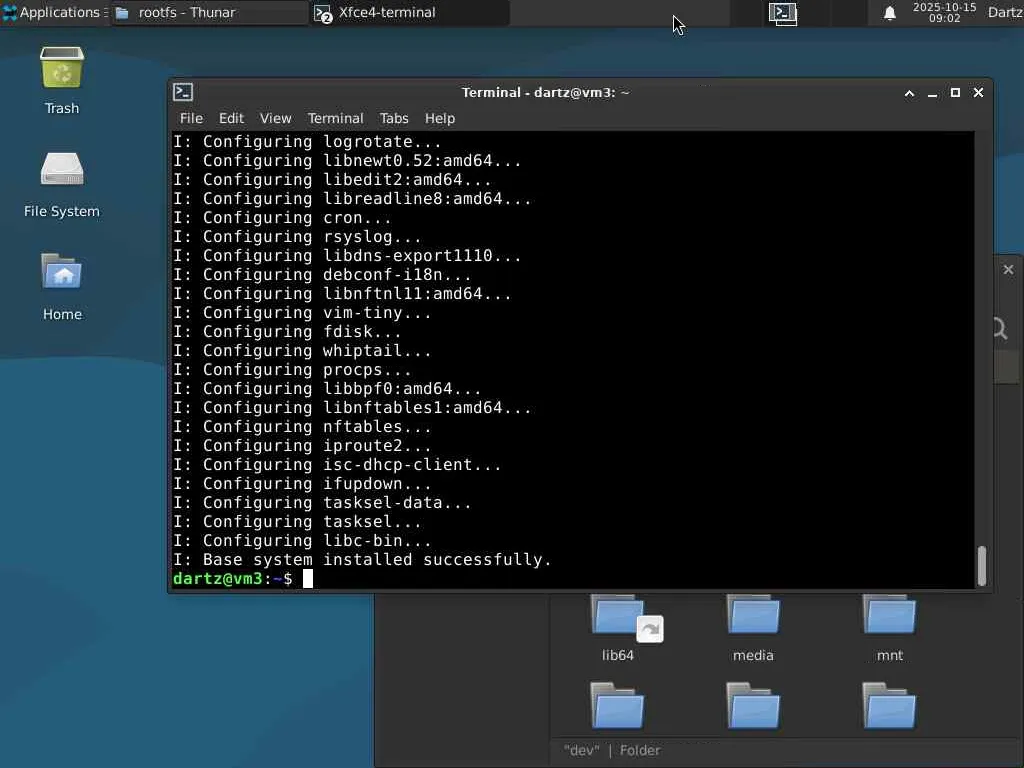
Task: Click the 'Configuring logrotate...' line
Action: [322, 142]
